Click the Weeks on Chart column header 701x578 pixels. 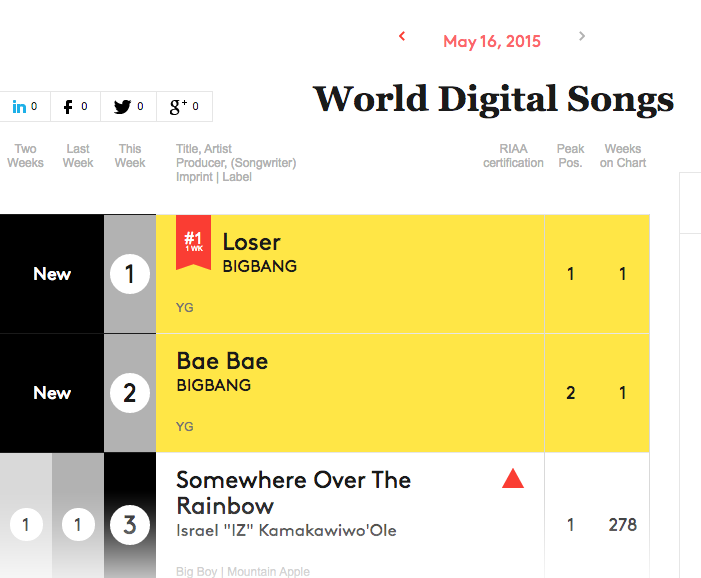click(623, 156)
